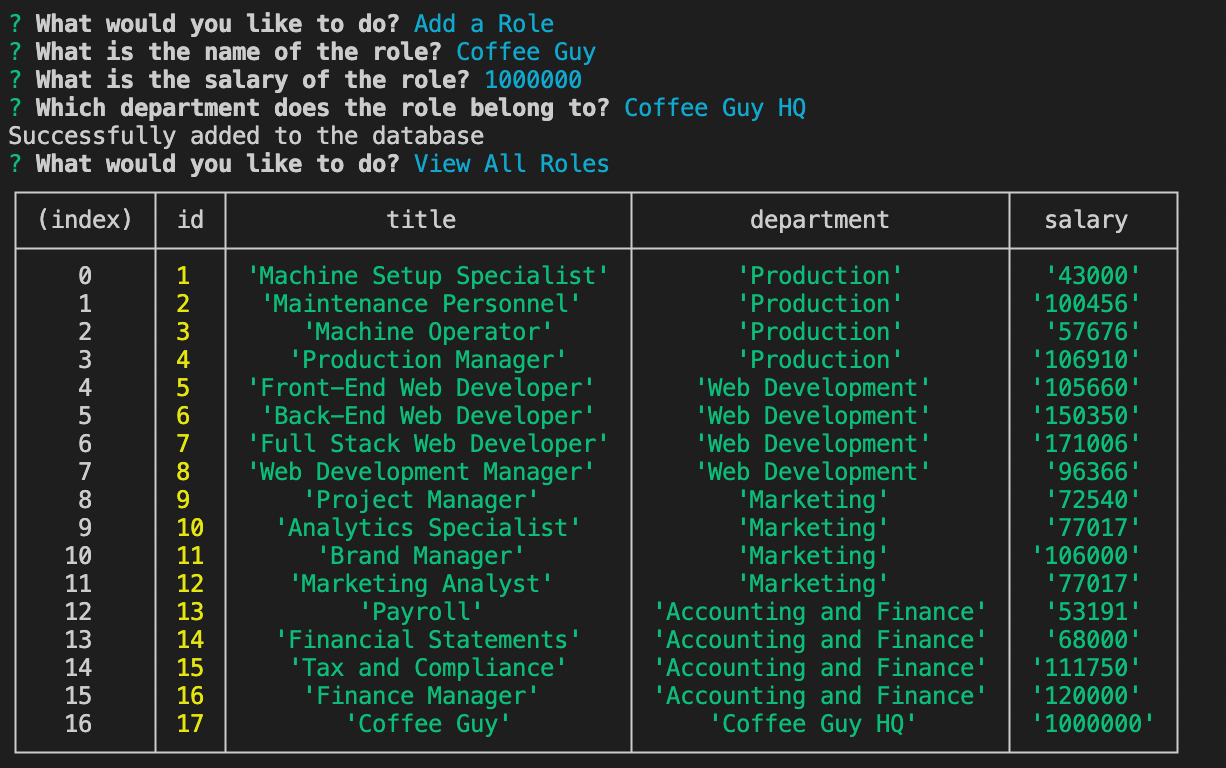Click the 'title' column header
The height and width of the screenshot is (768, 1226).
(x=421, y=220)
